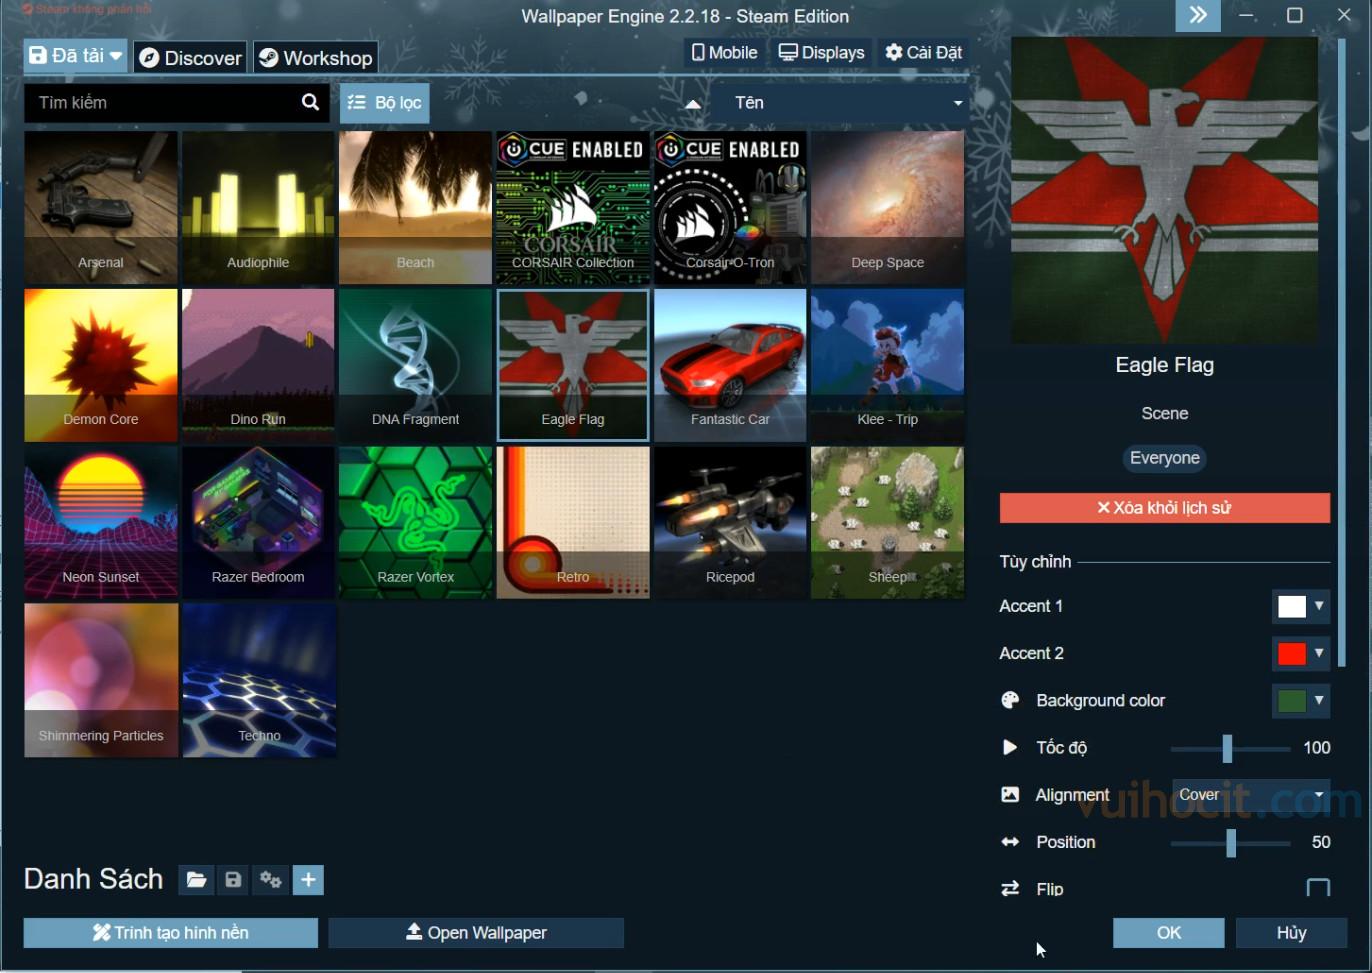This screenshot has width=1372, height=973.
Task: Switch to the Workshop tab
Action: coord(315,58)
